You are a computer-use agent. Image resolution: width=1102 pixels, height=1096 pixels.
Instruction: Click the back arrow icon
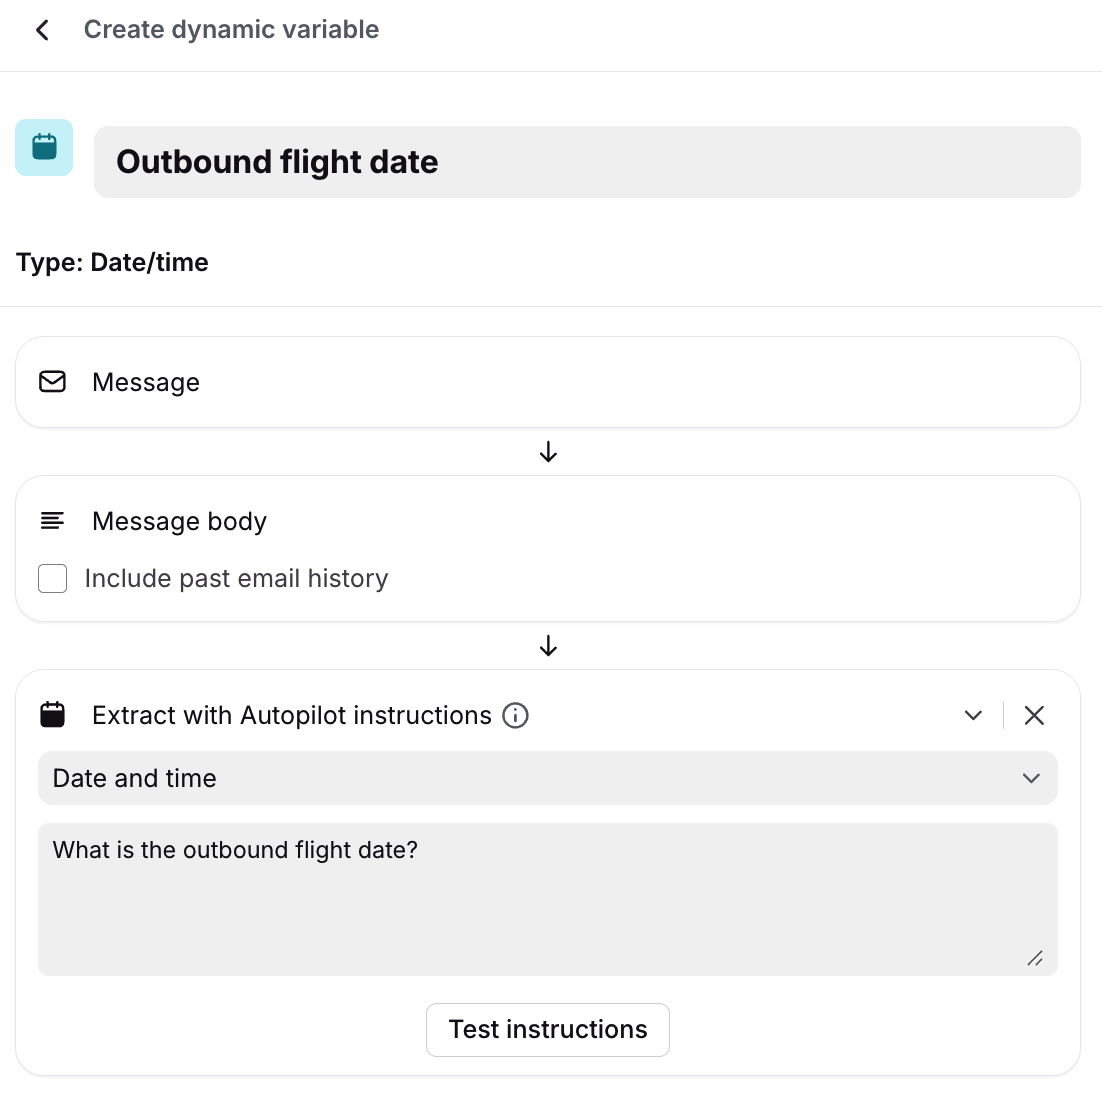click(x=42, y=30)
